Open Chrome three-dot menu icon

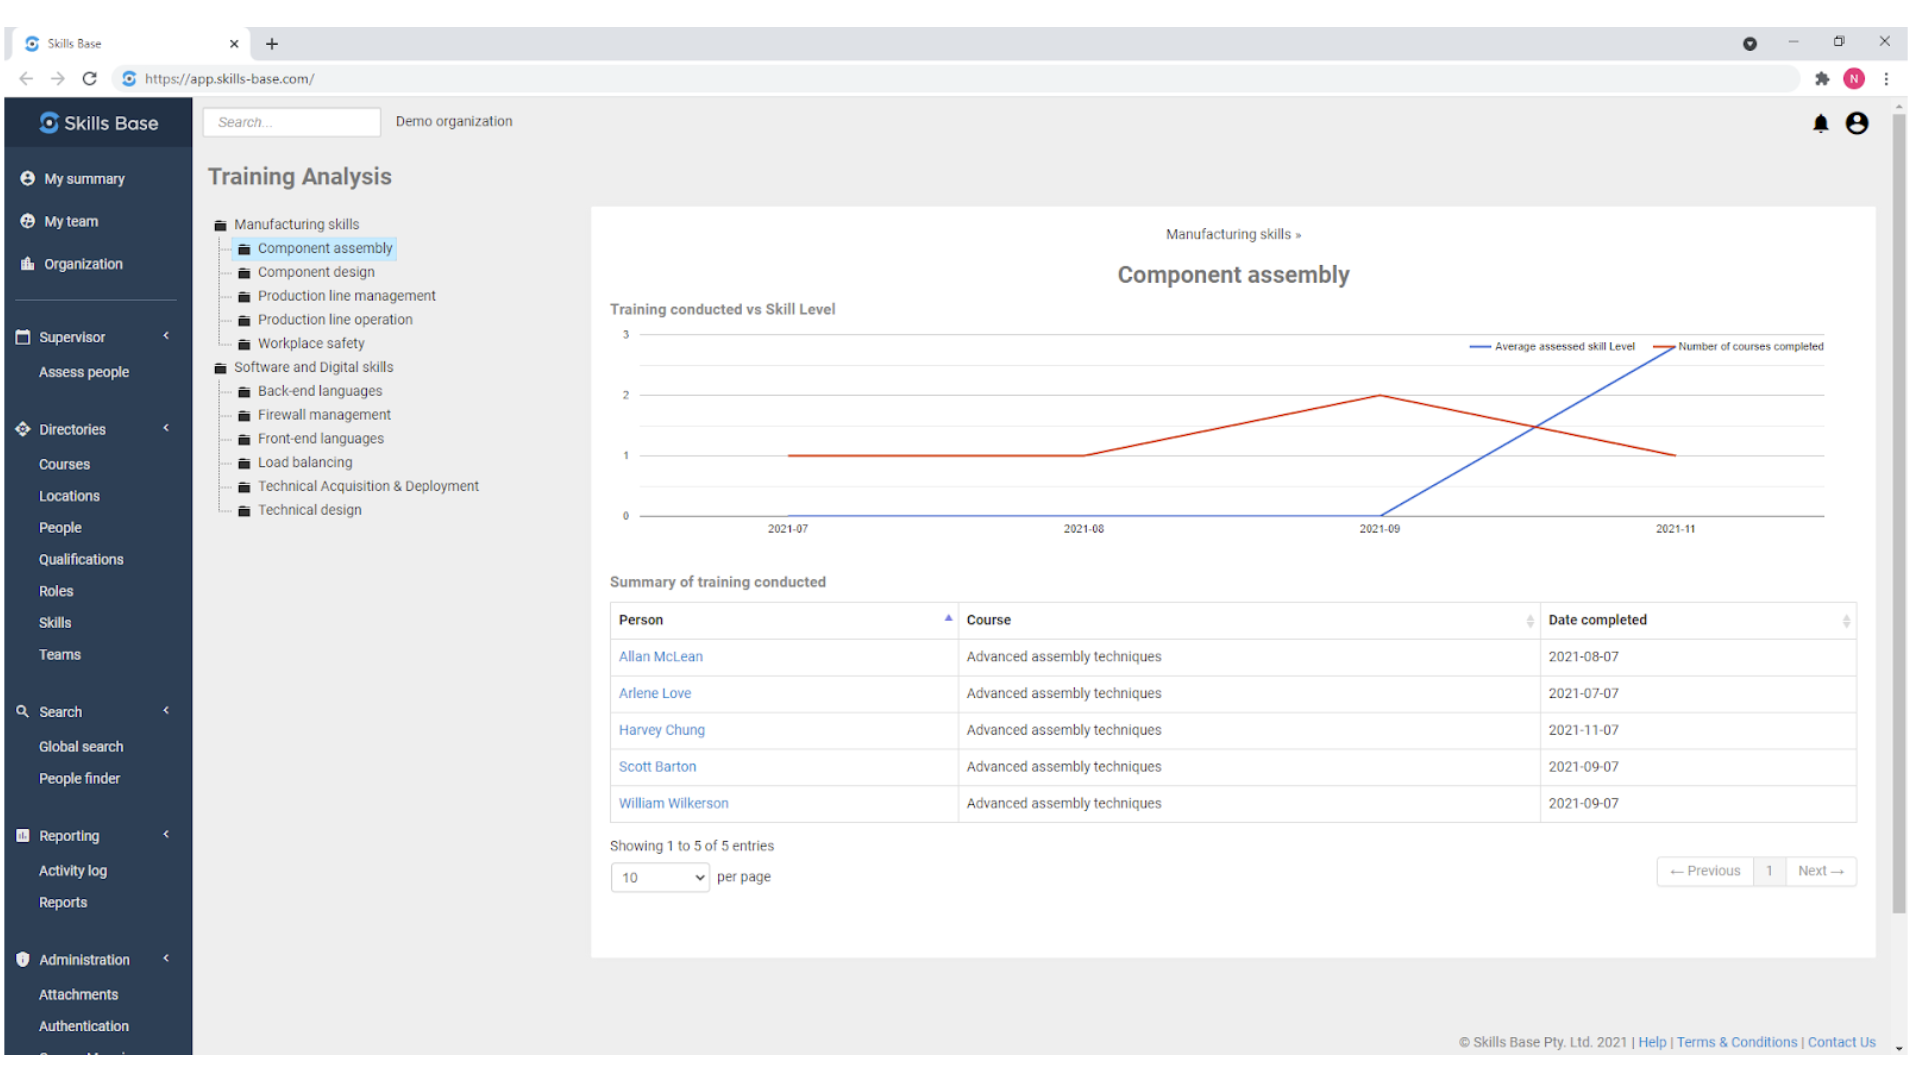(x=1886, y=79)
